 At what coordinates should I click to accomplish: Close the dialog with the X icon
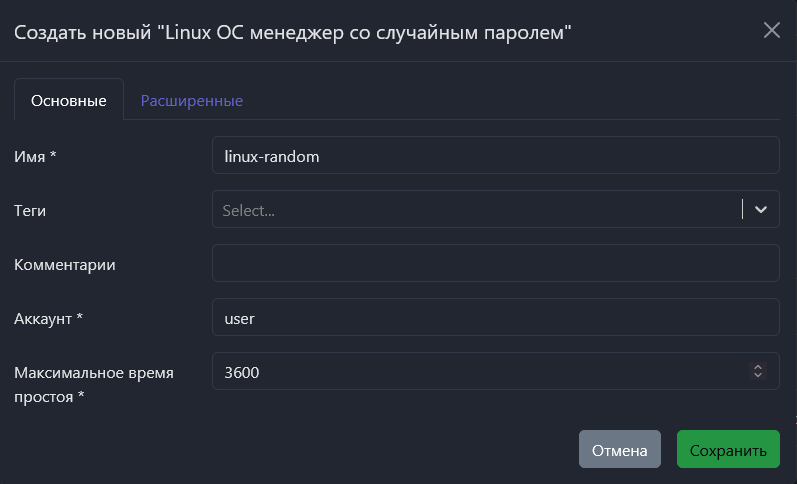click(771, 30)
